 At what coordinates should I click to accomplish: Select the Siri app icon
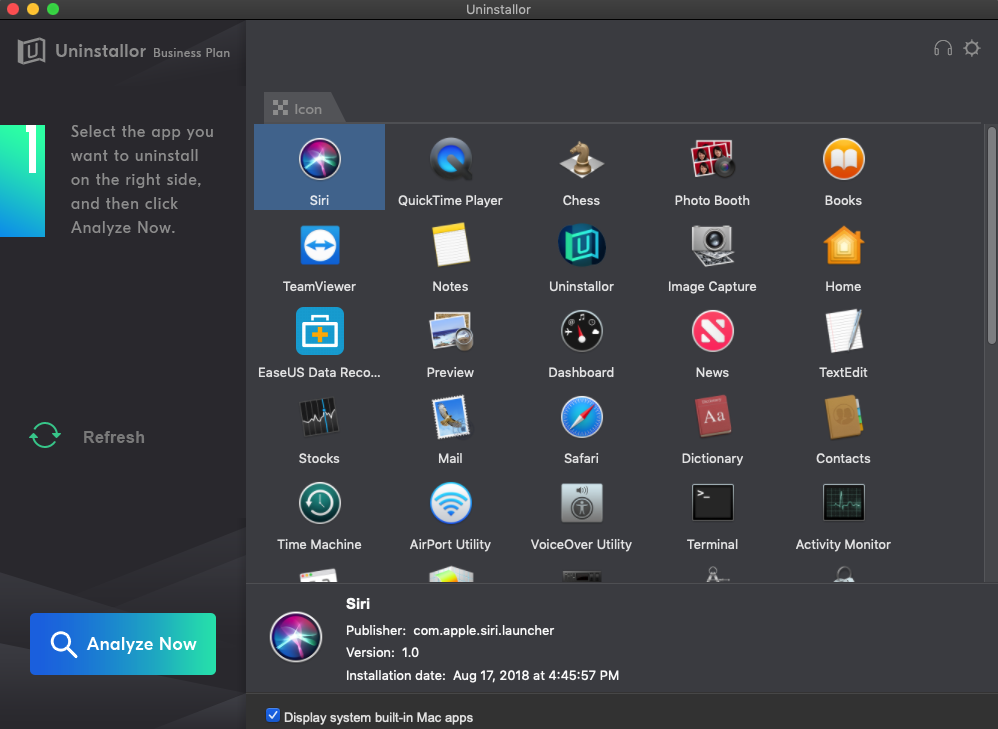320,159
